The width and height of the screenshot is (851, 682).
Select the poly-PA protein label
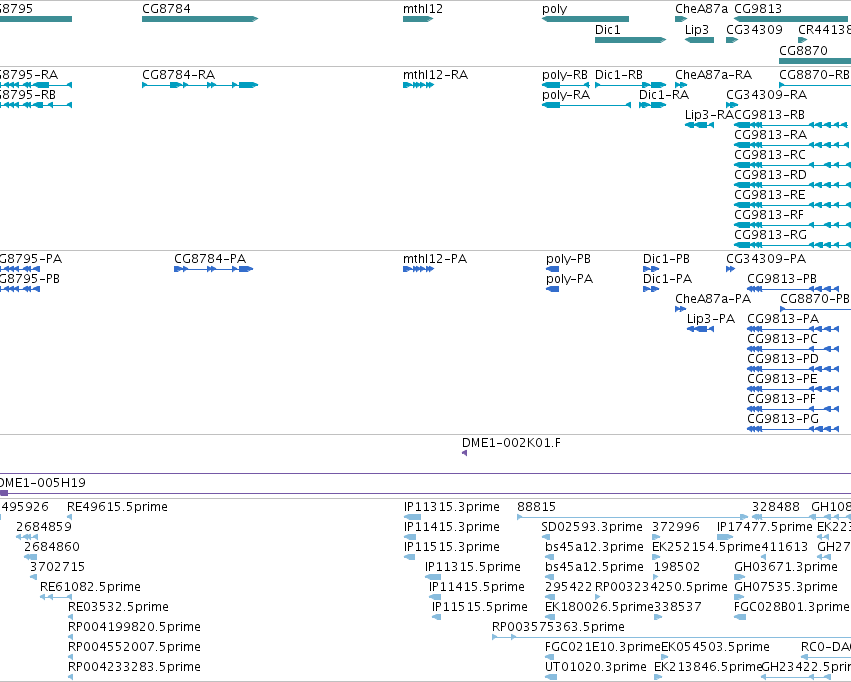click(569, 279)
